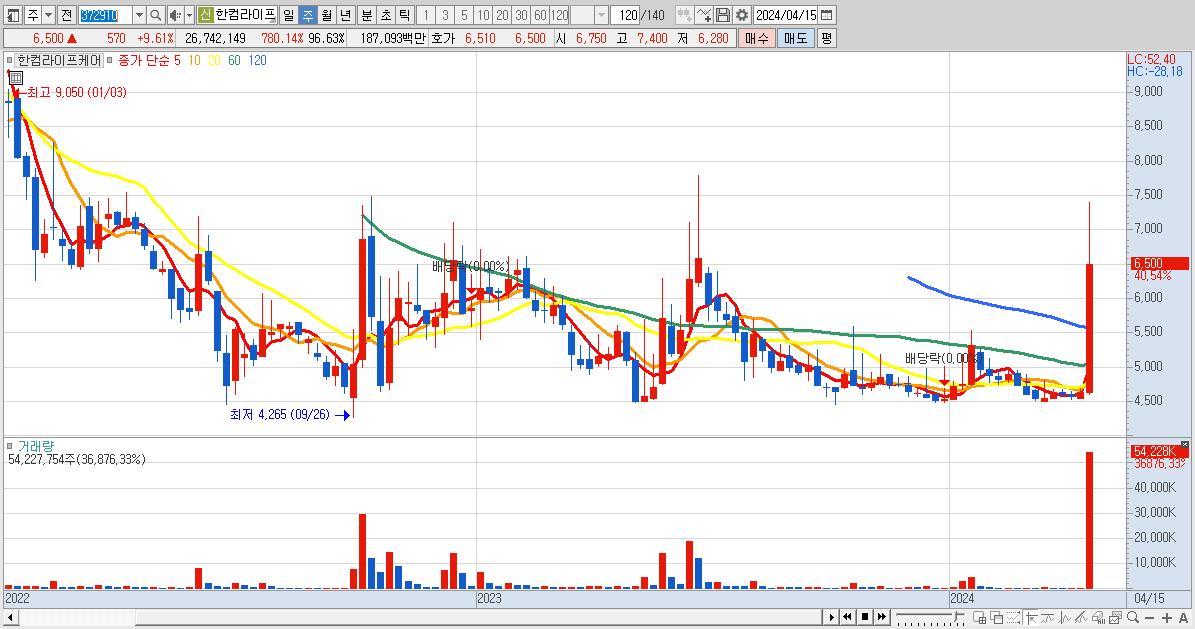Adjust the chart zoom density slider
This screenshot has height=629, width=1195.
click(x=931, y=617)
